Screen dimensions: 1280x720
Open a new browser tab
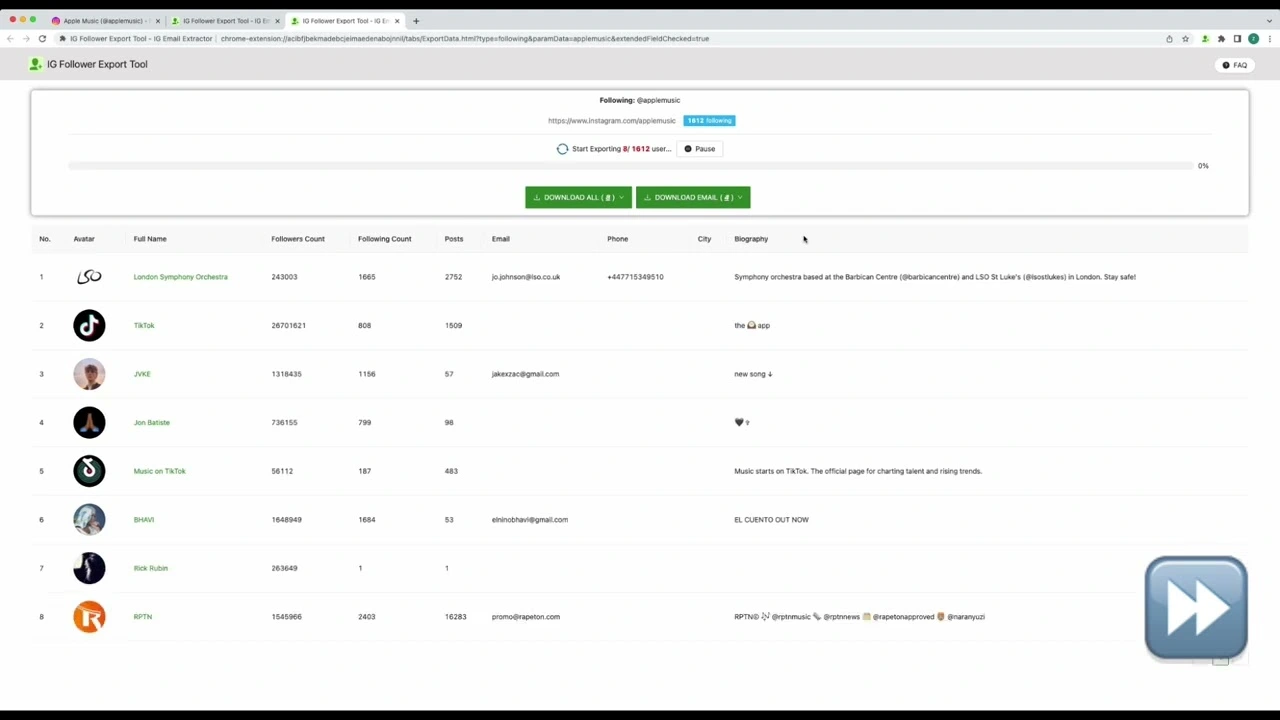point(416,21)
